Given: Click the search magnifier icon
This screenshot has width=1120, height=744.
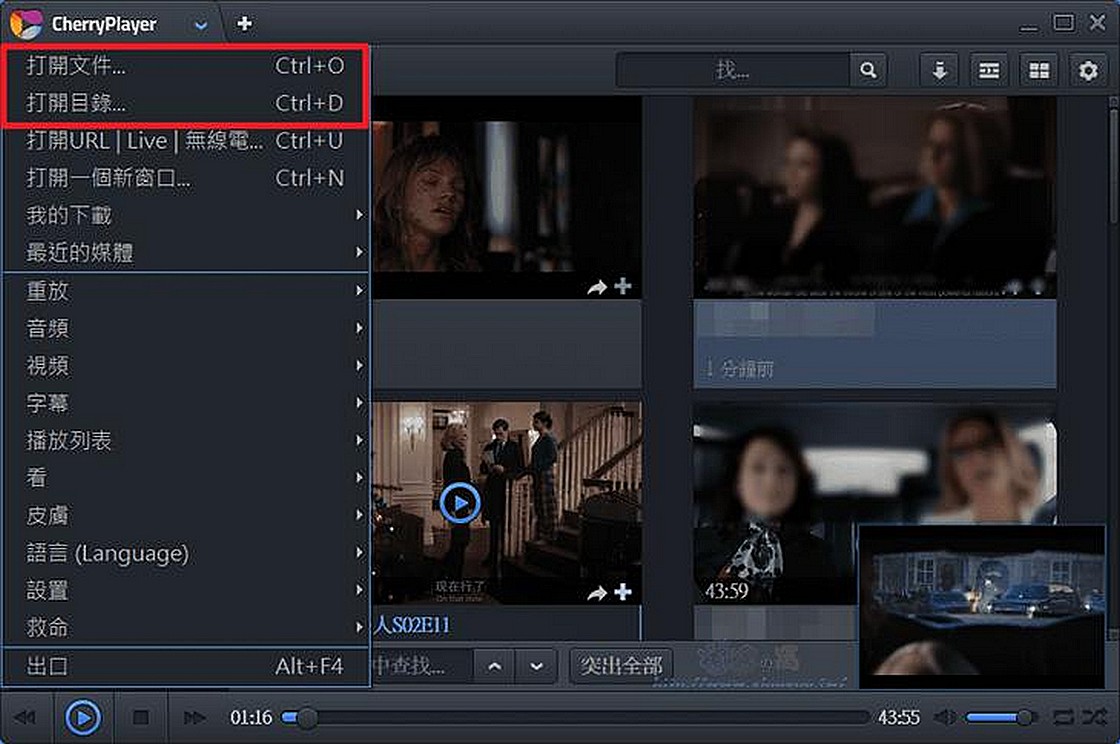Looking at the screenshot, I should (868, 70).
